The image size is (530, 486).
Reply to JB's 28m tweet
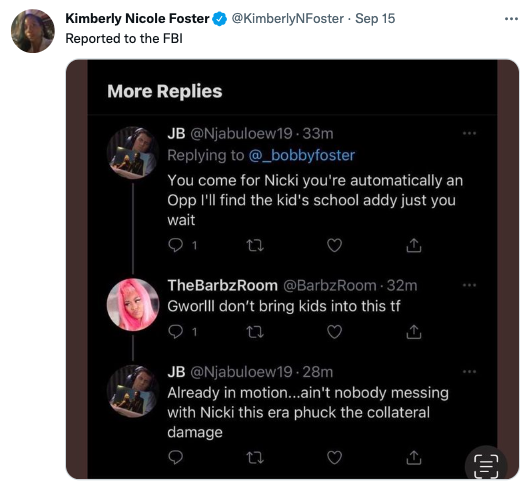[x=176, y=458]
